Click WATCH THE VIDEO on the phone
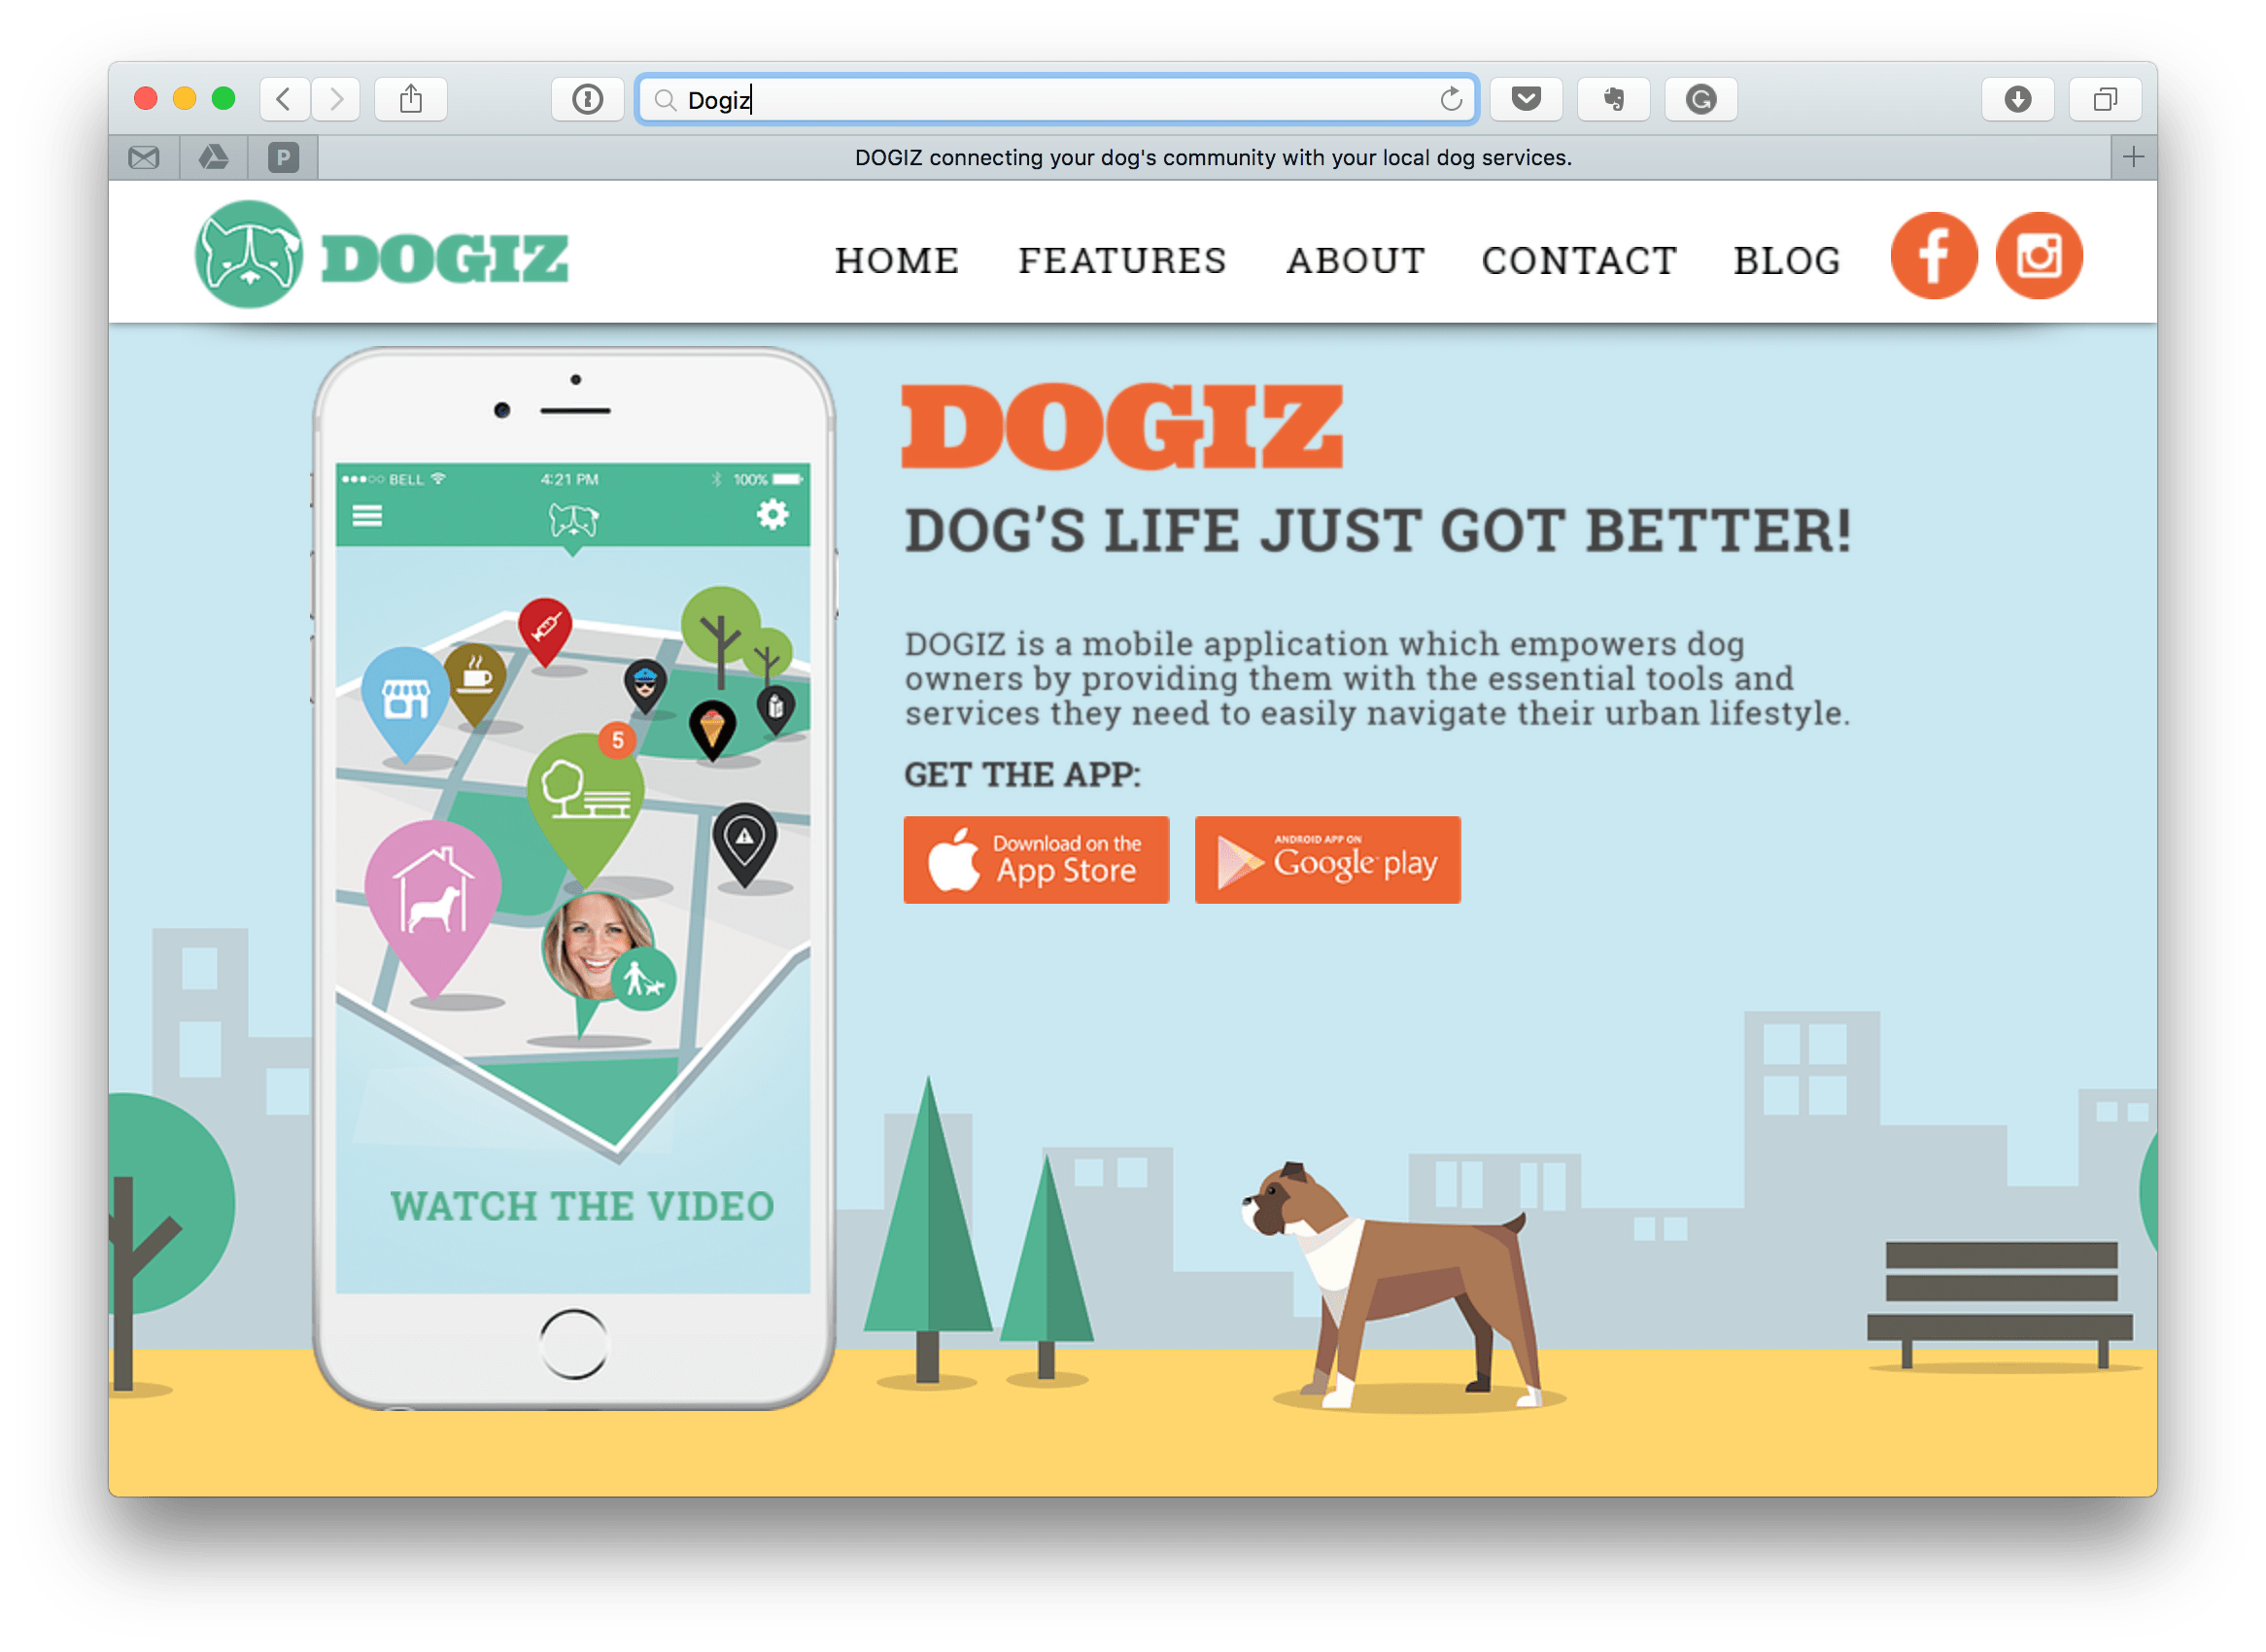 582,1206
